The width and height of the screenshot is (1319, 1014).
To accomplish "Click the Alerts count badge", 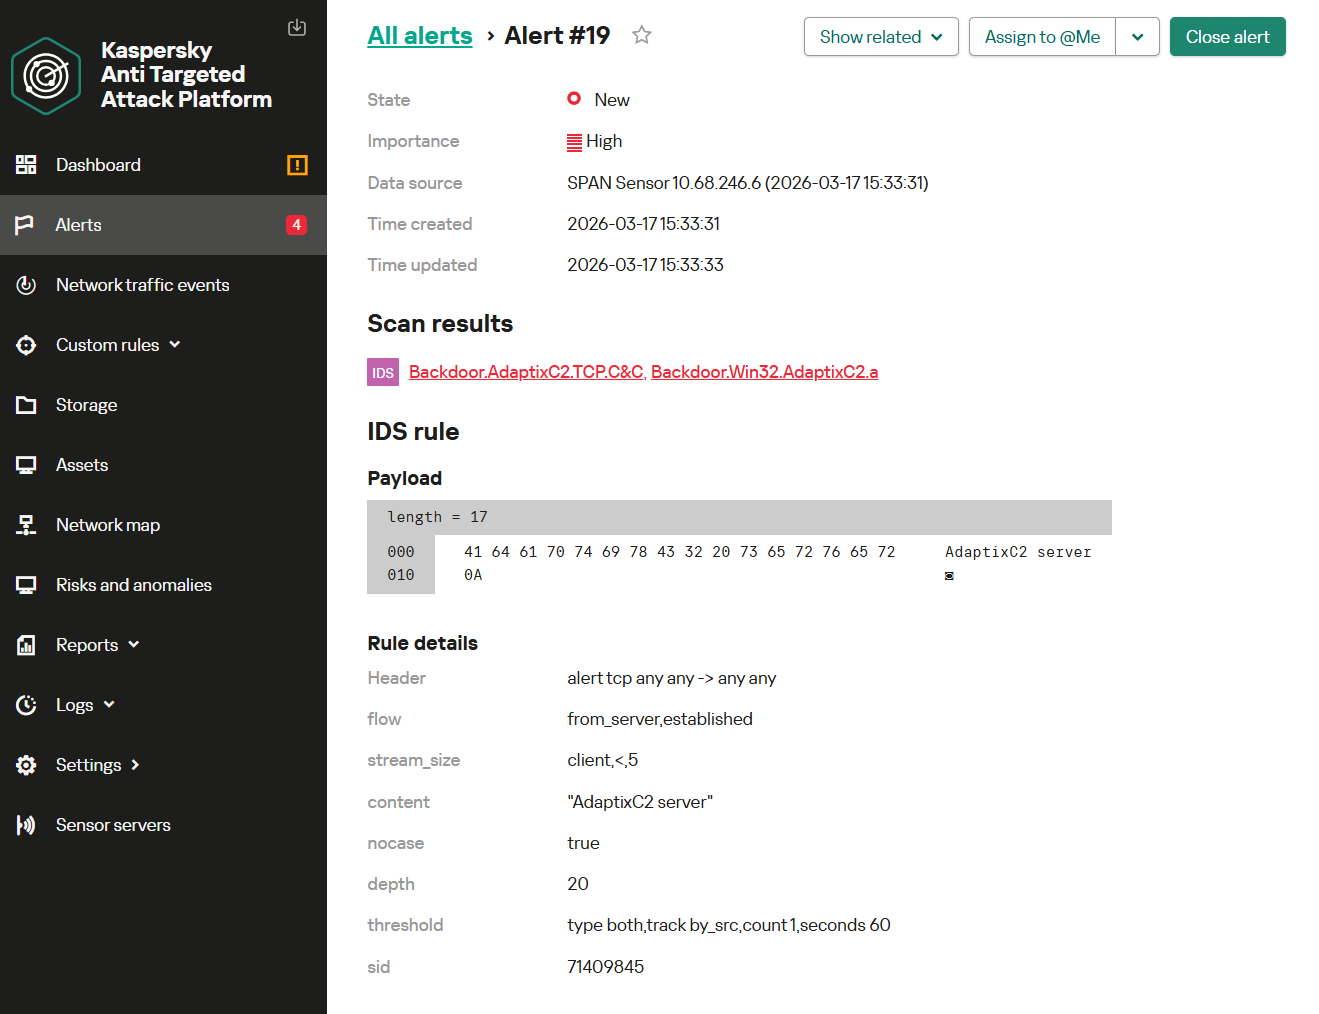I will tap(296, 225).
